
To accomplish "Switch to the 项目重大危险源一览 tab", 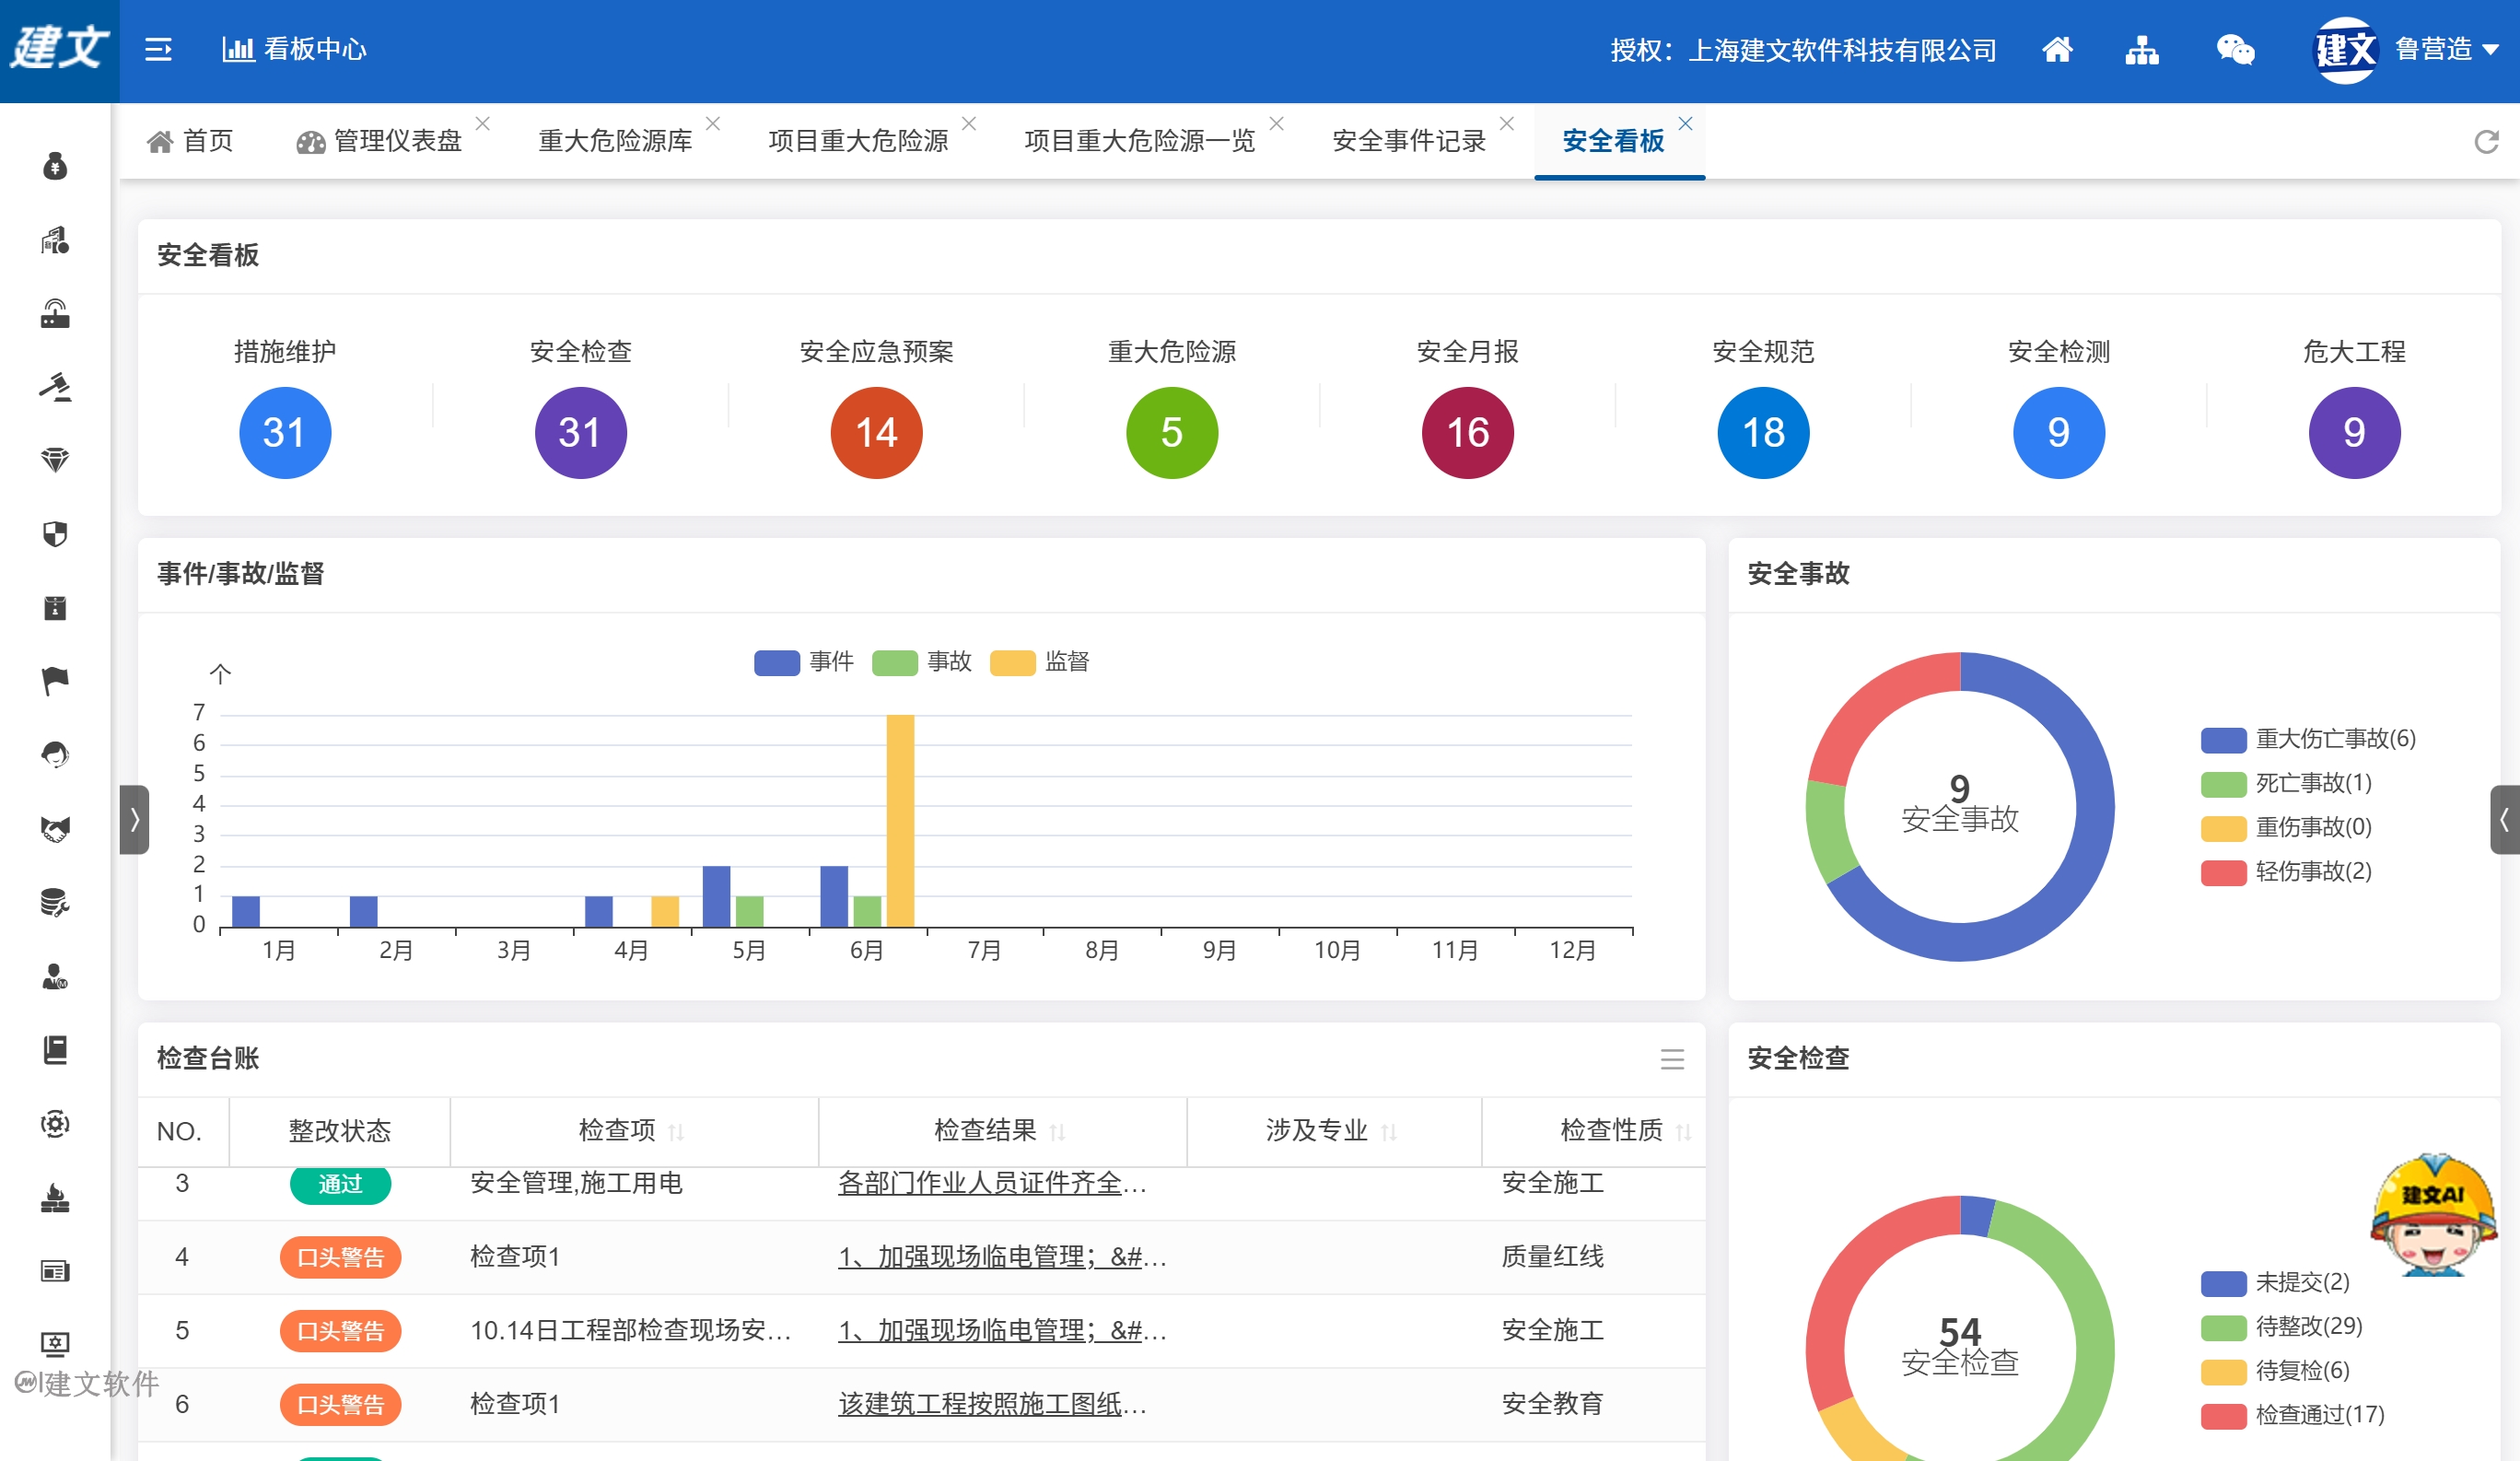I will (x=1140, y=141).
